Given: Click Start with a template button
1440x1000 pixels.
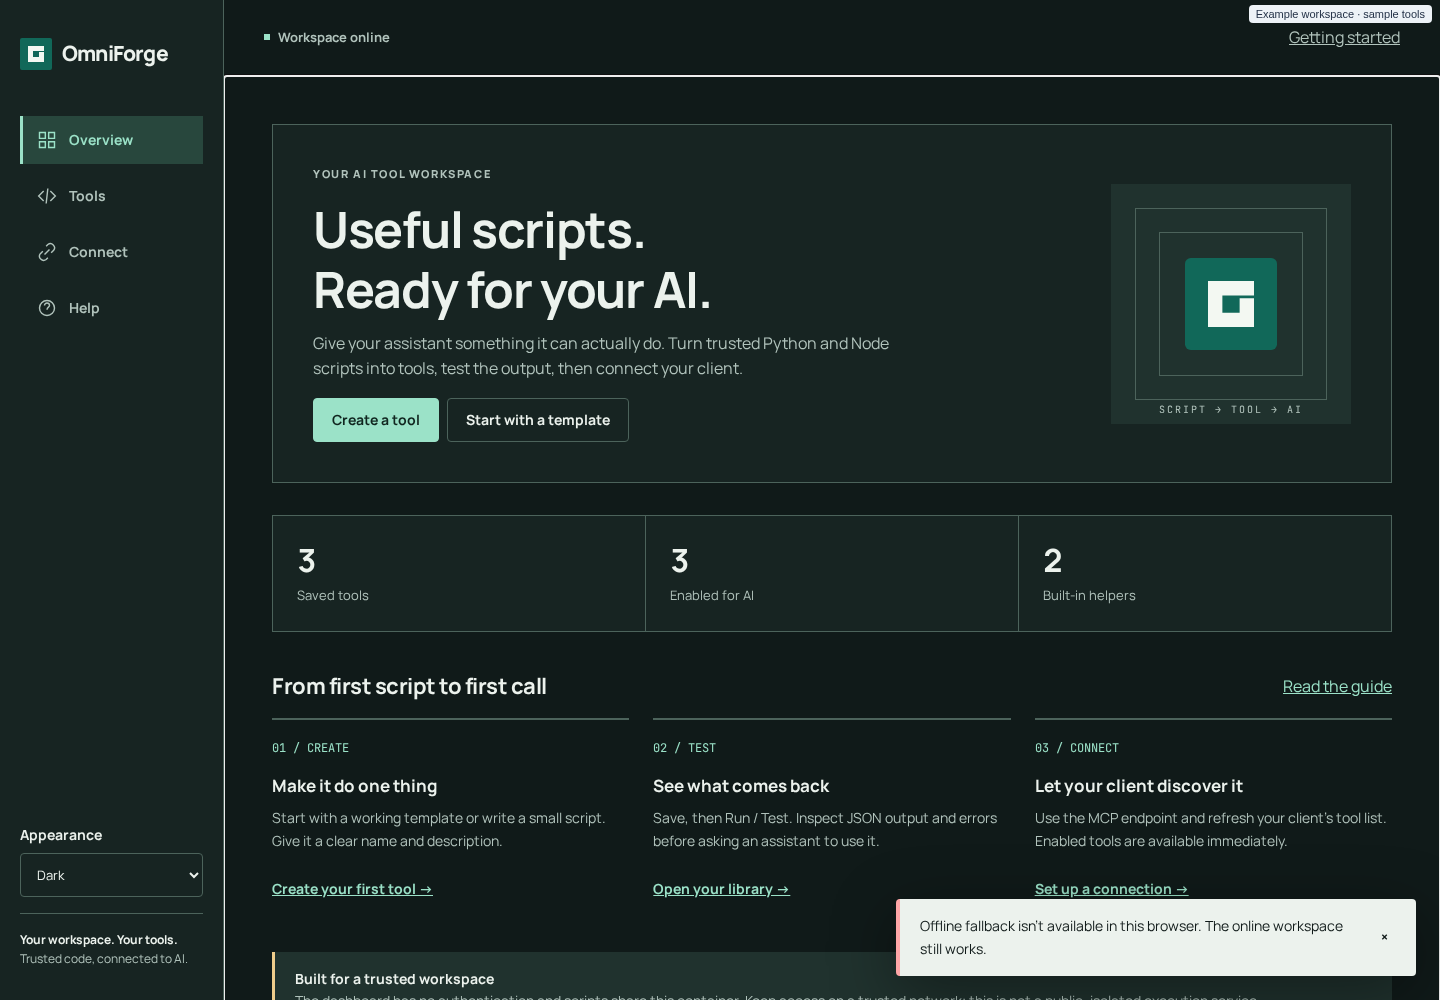Looking at the screenshot, I should [538, 420].
